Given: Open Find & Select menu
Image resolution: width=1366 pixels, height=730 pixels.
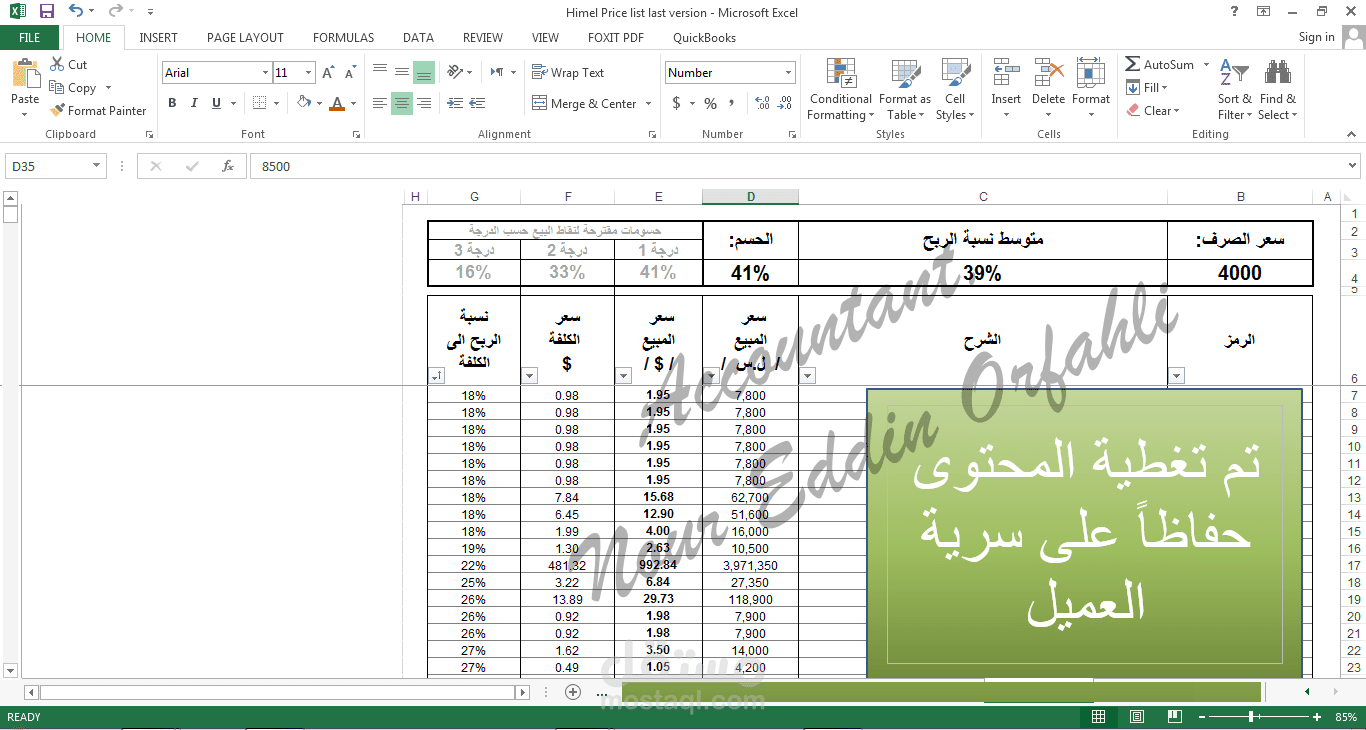Looking at the screenshot, I should tap(1277, 89).
